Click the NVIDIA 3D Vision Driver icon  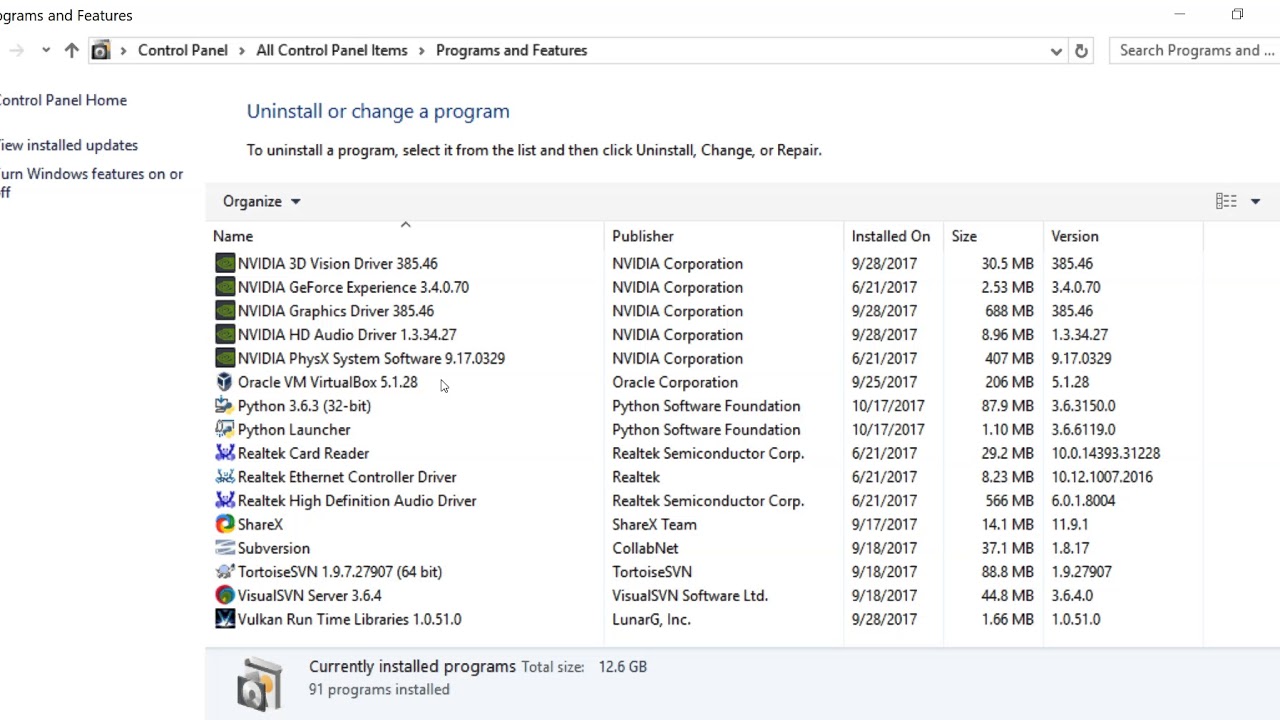pyautogui.click(x=225, y=263)
